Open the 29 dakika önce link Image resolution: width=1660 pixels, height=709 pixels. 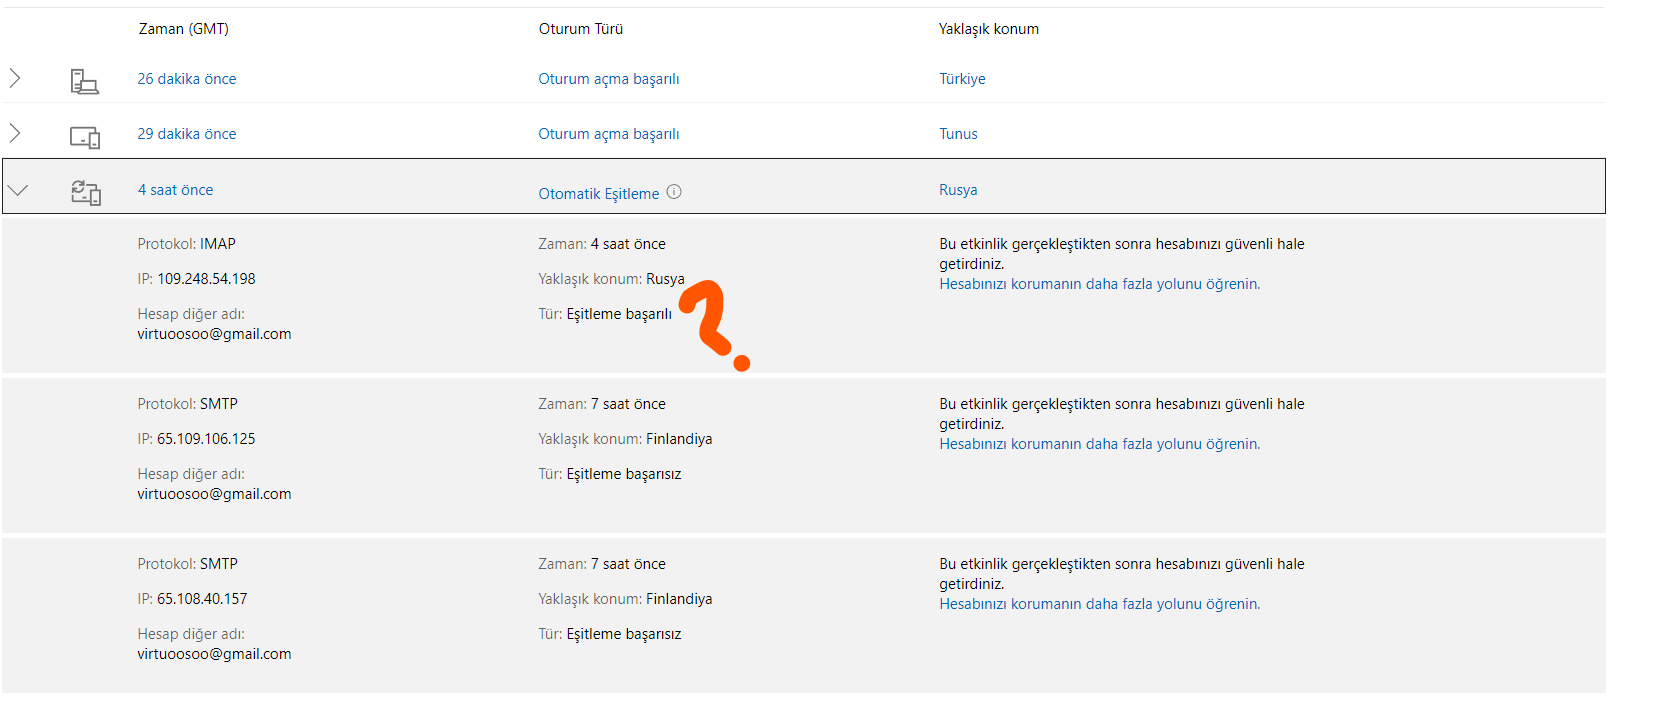click(x=187, y=134)
